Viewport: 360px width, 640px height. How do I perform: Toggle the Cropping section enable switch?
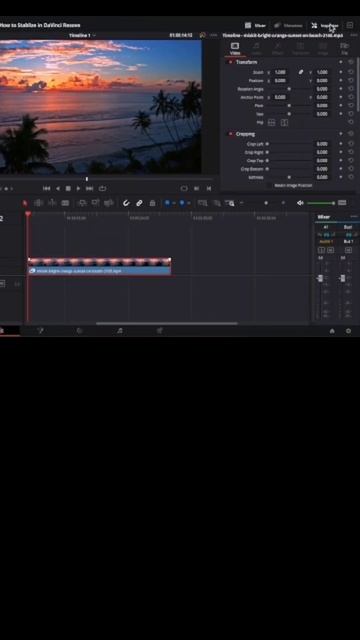click(231, 134)
